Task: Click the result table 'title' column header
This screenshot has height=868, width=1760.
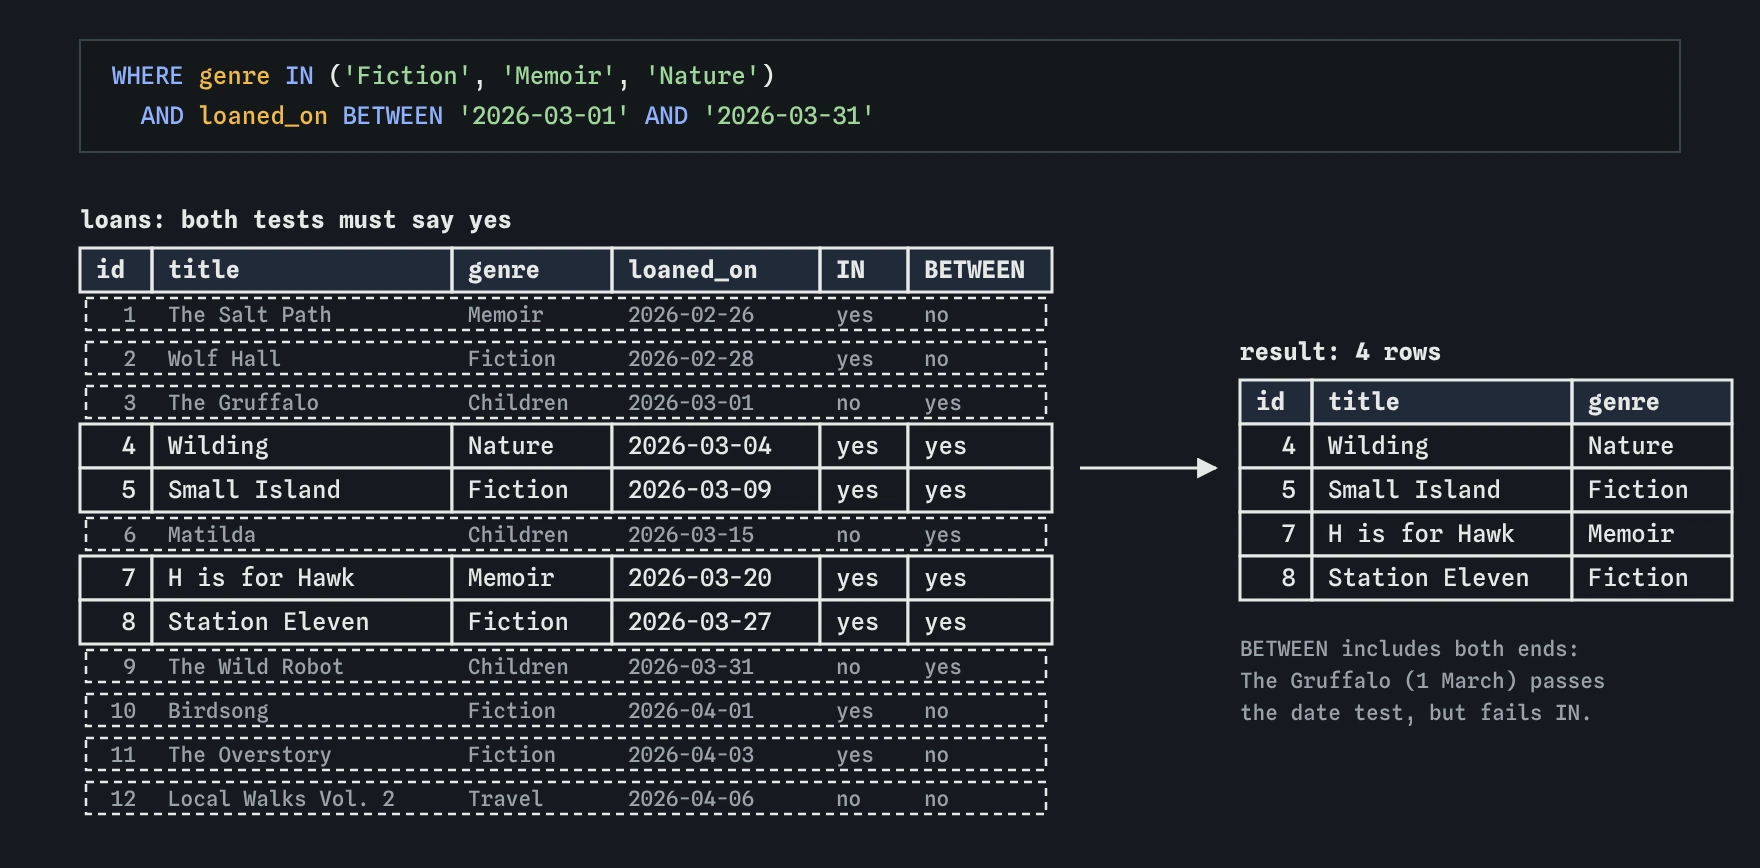Action: tap(1441, 402)
